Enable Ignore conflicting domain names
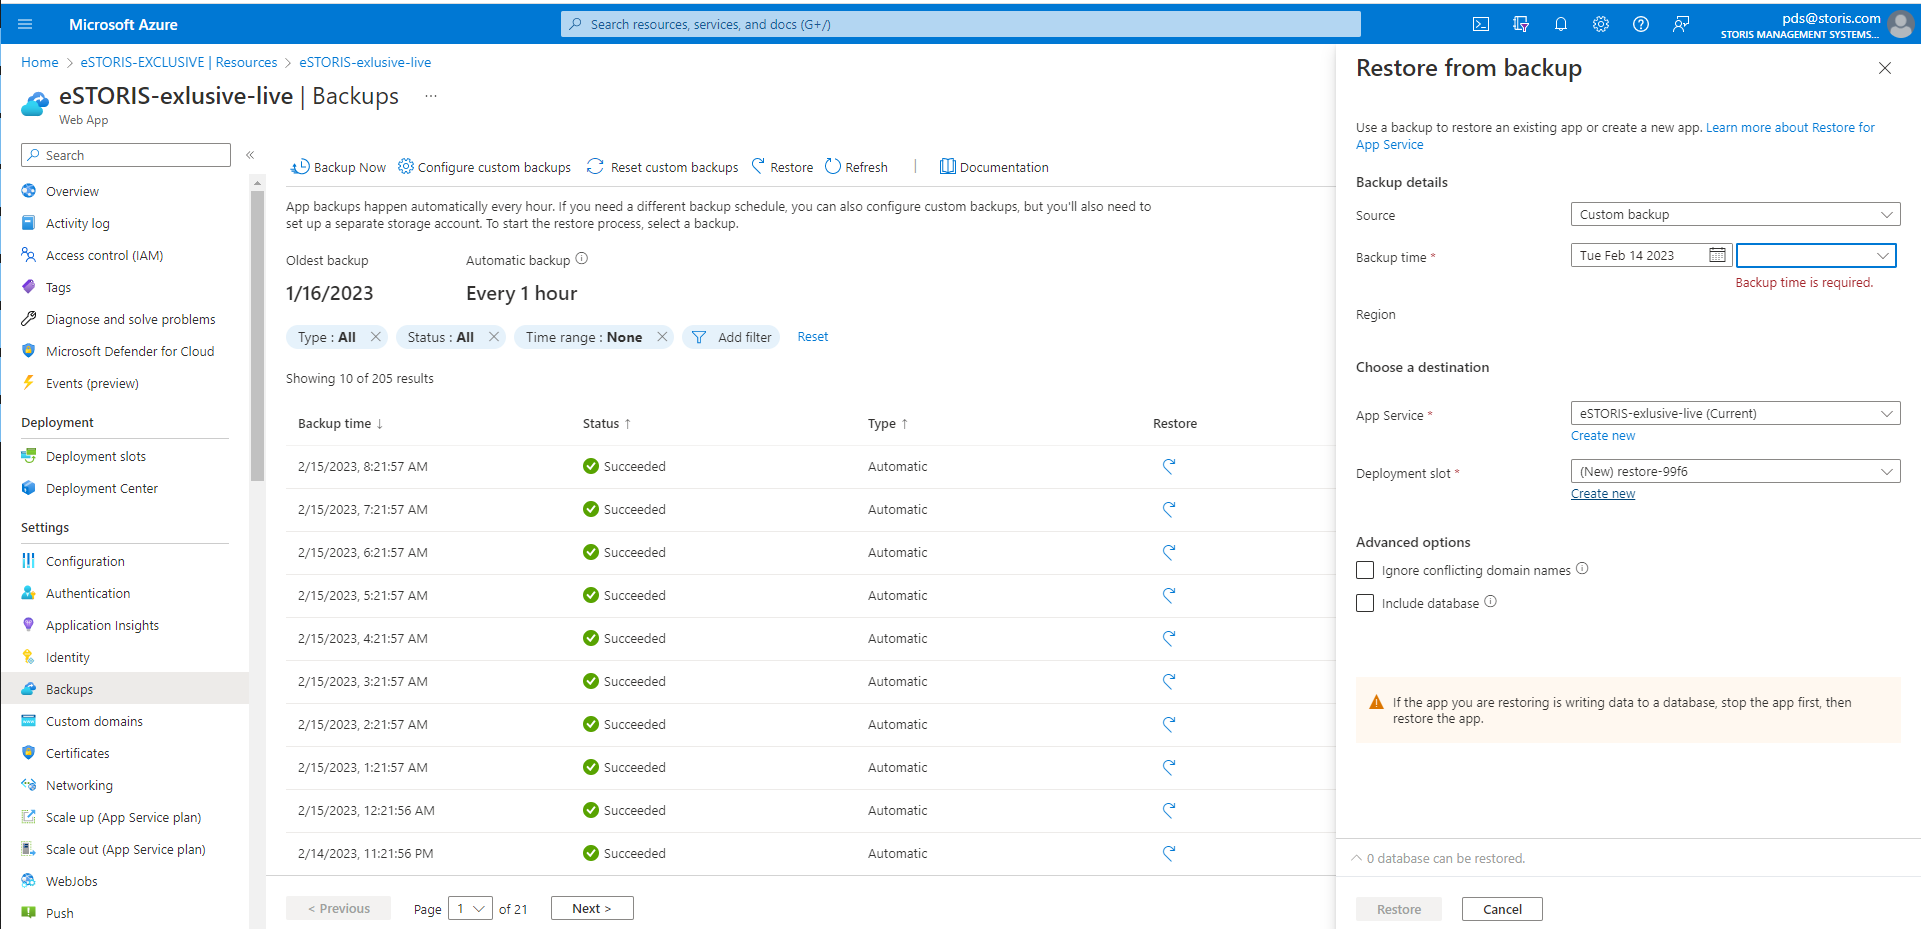Viewport: 1921px width, 929px height. coord(1365,570)
